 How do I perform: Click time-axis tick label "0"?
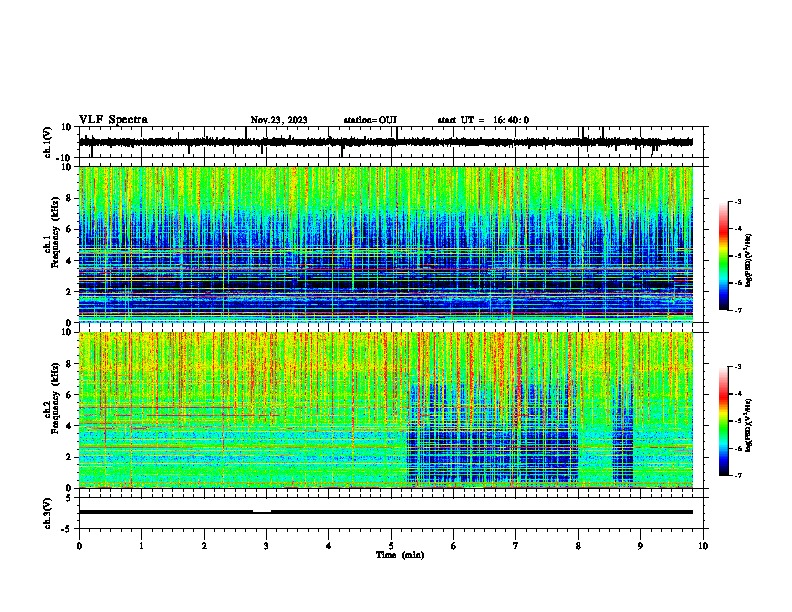(x=79, y=546)
